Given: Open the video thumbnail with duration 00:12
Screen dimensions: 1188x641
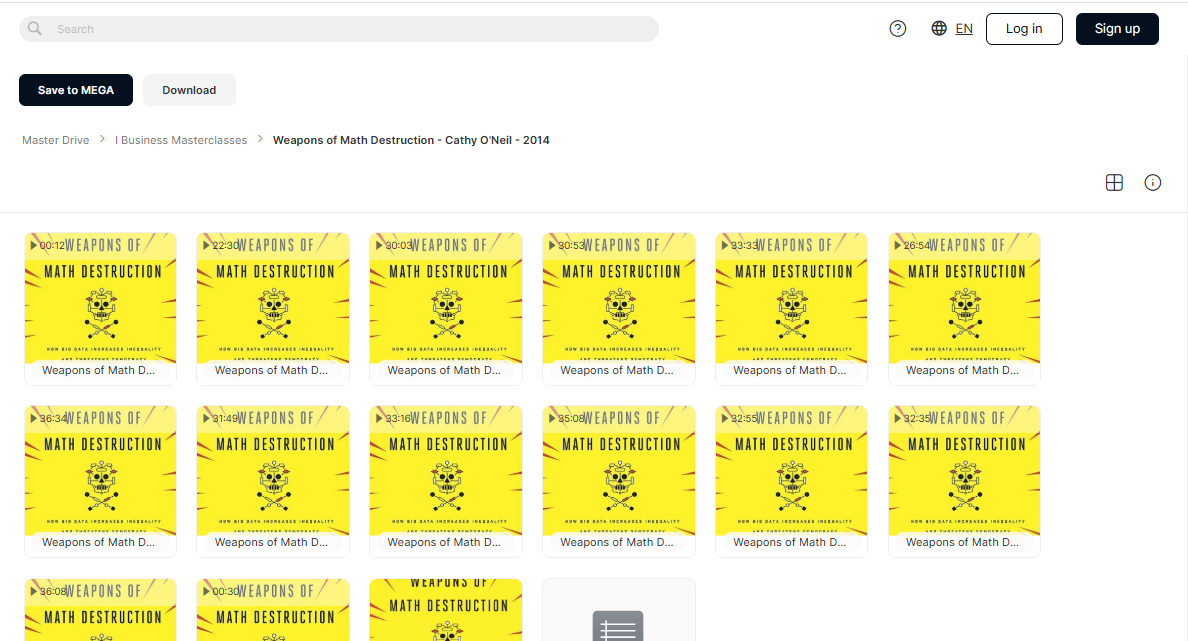Looking at the screenshot, I should pyautogui.click(x=101, y=309).
